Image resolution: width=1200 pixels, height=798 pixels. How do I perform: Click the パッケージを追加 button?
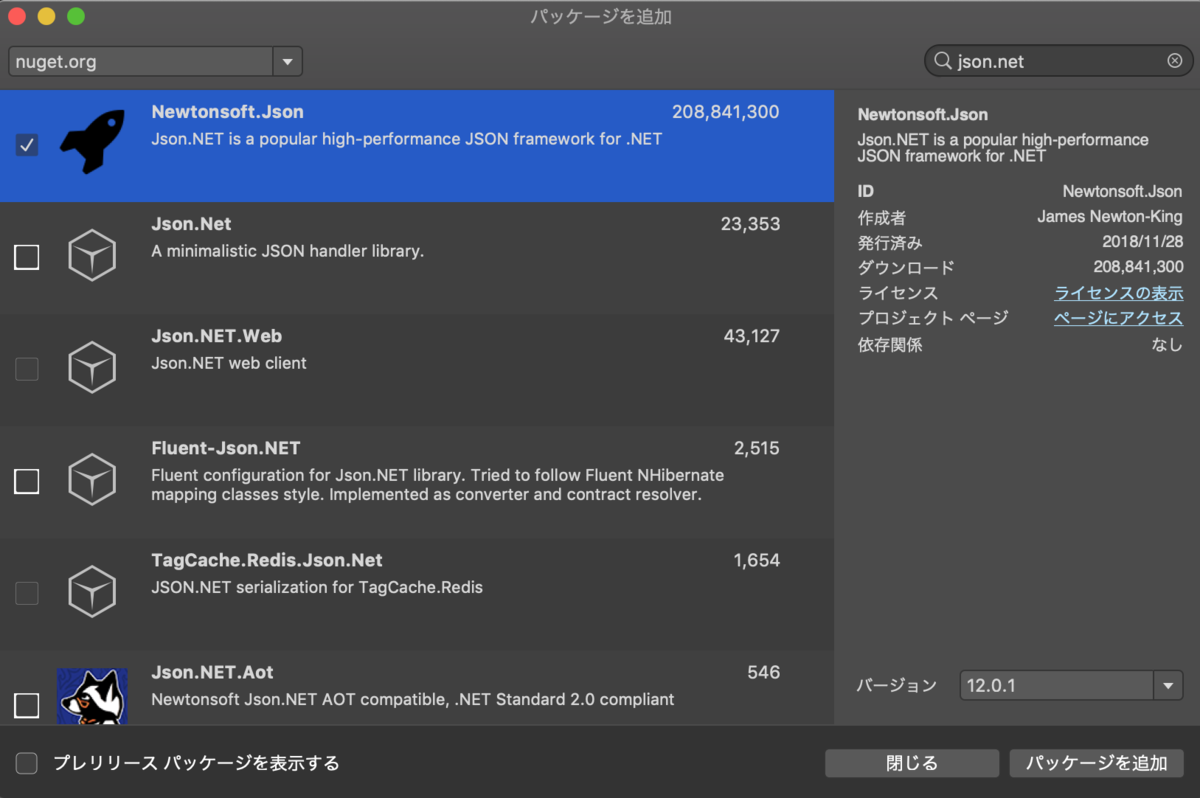point(1097,762)
